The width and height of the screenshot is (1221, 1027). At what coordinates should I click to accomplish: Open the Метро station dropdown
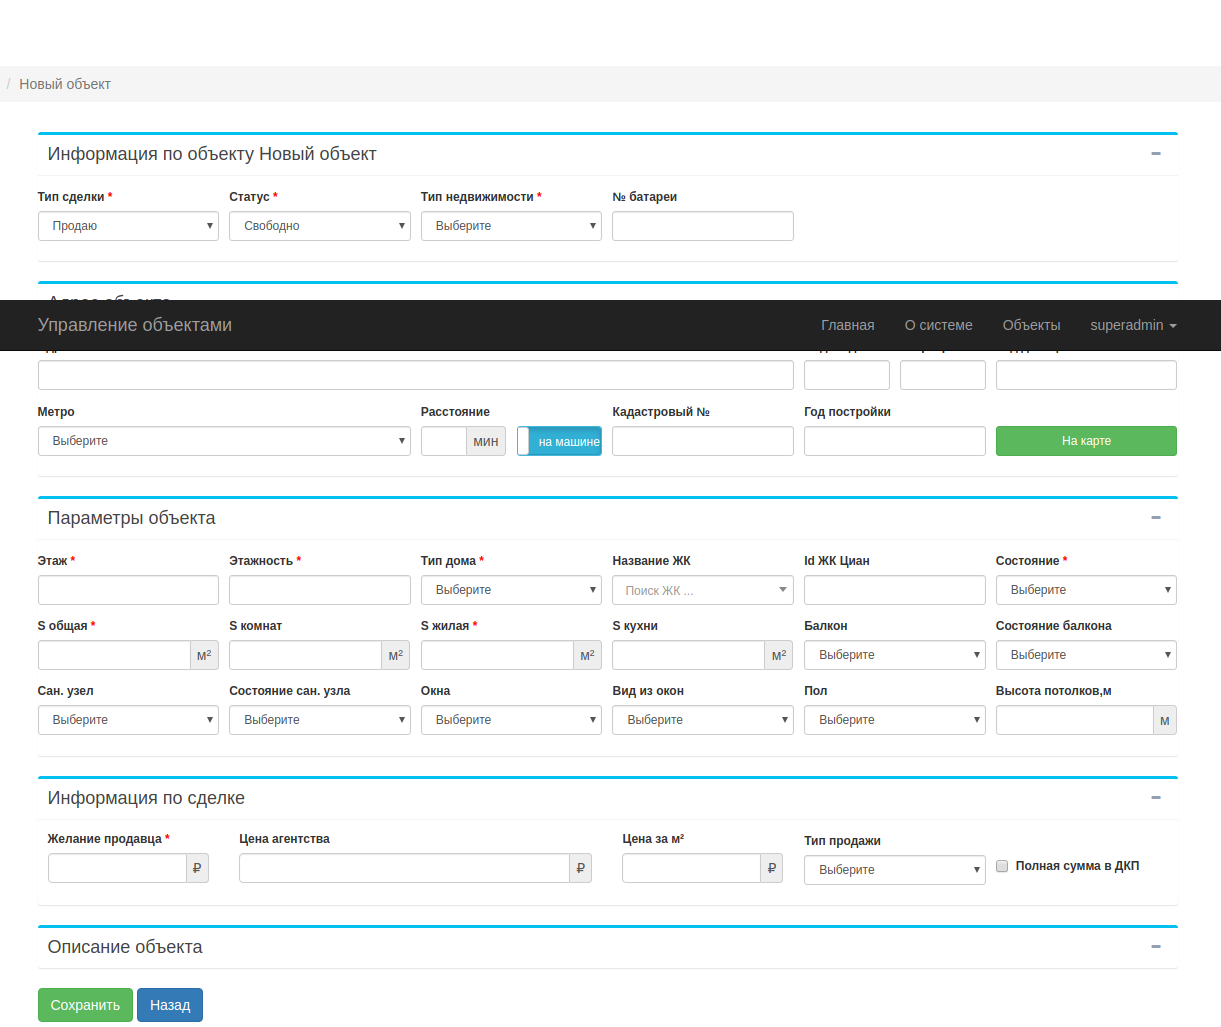click(x=224, y=441)
